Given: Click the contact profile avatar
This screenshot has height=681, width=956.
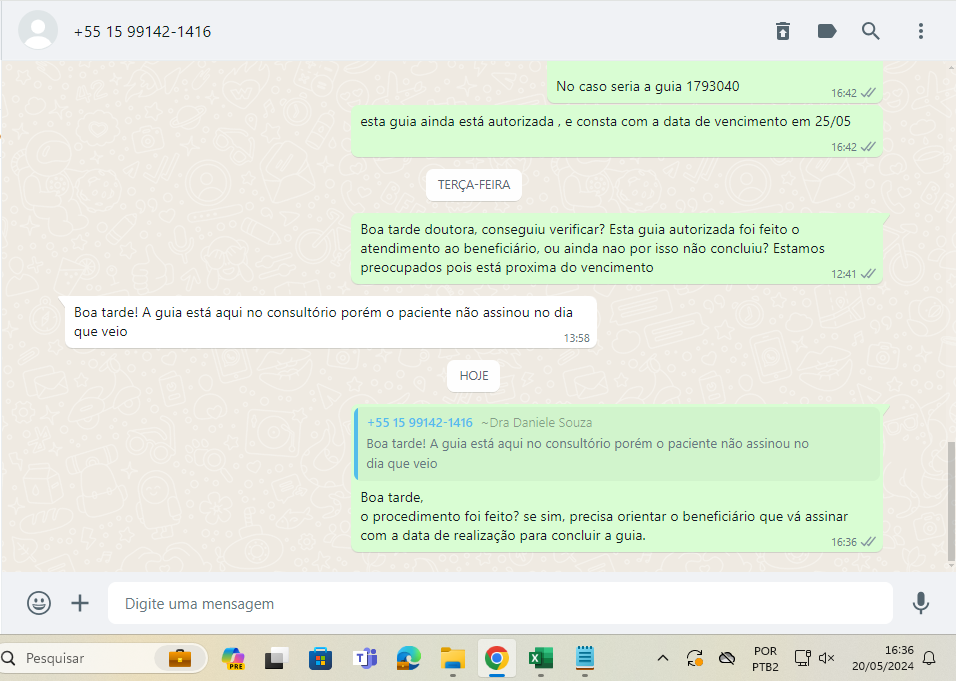Looking at the screenshot, I should [x=39, y=31].
